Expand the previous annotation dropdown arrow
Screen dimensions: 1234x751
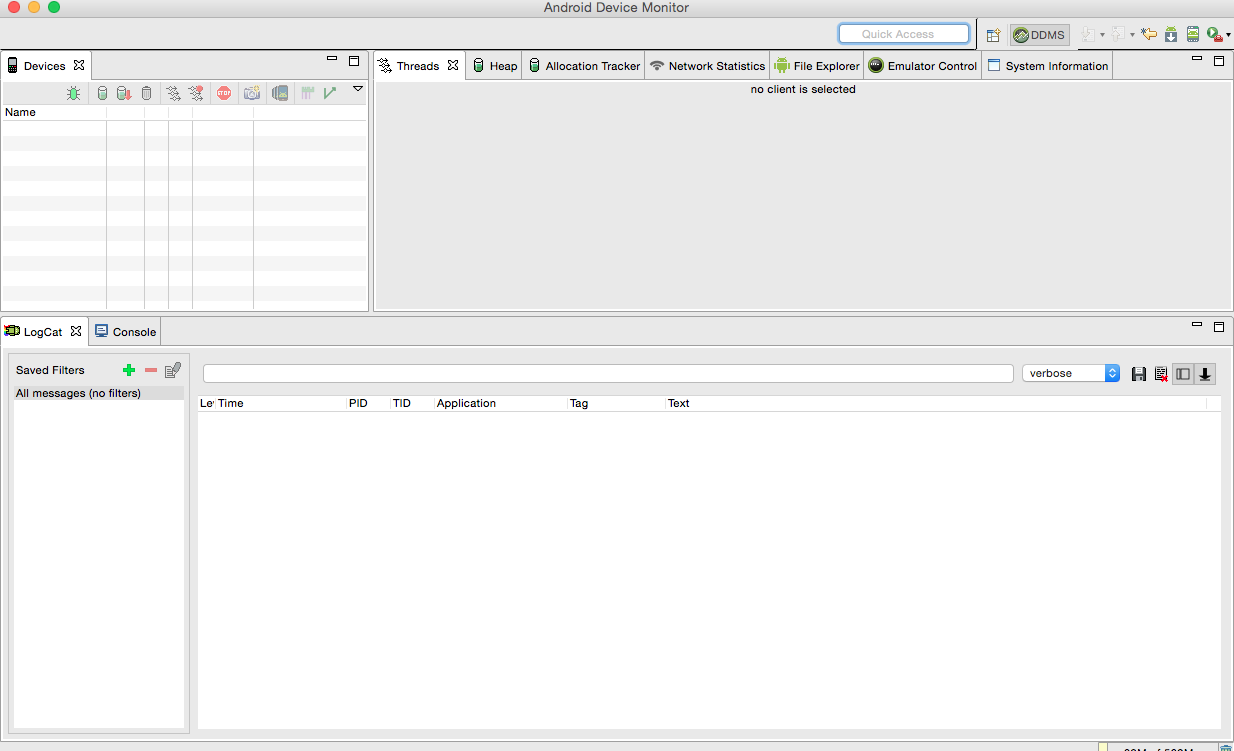coord(1132,36)
